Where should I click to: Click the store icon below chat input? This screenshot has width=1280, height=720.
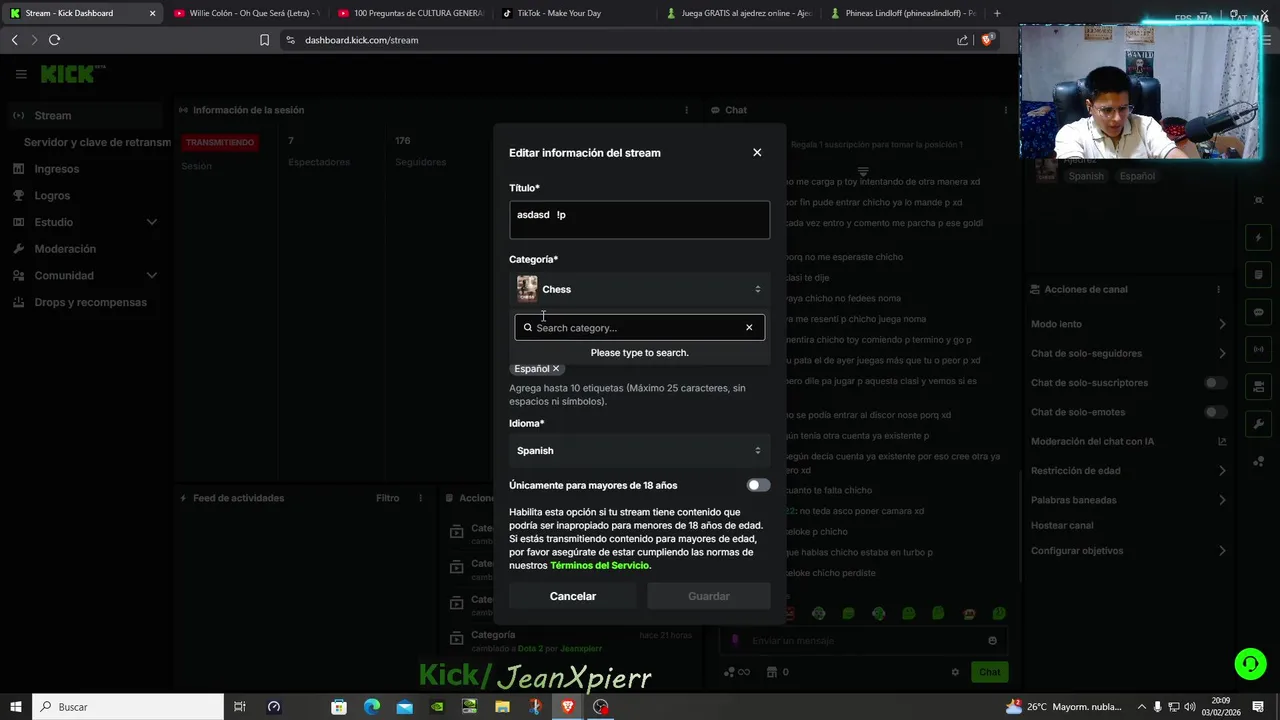(x=771, y=672)
